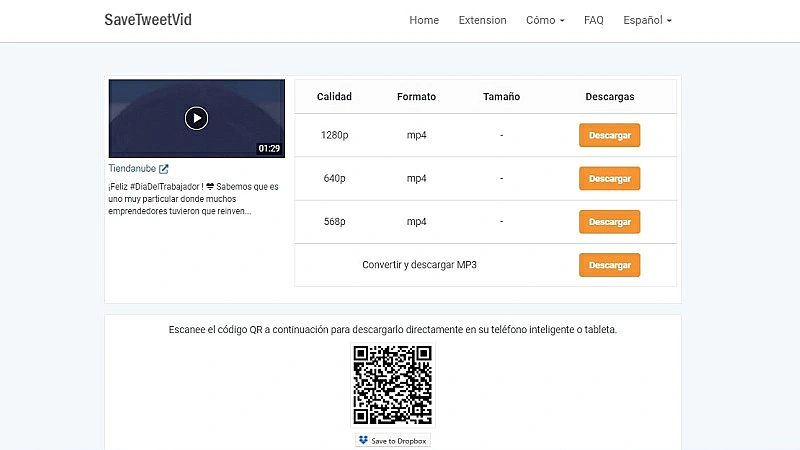Viewport: 800px width, 450px height.
Task: Click the QR code image
Action: pyautogui.click(x=392, y=385)
